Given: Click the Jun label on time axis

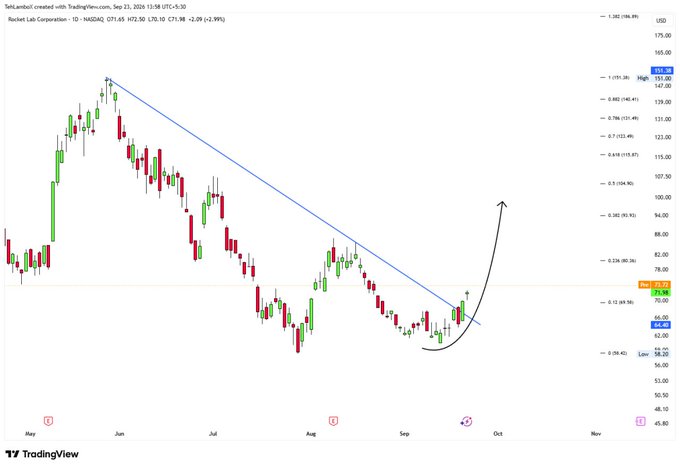Looking at the screenshot, I should pos(119,433).
